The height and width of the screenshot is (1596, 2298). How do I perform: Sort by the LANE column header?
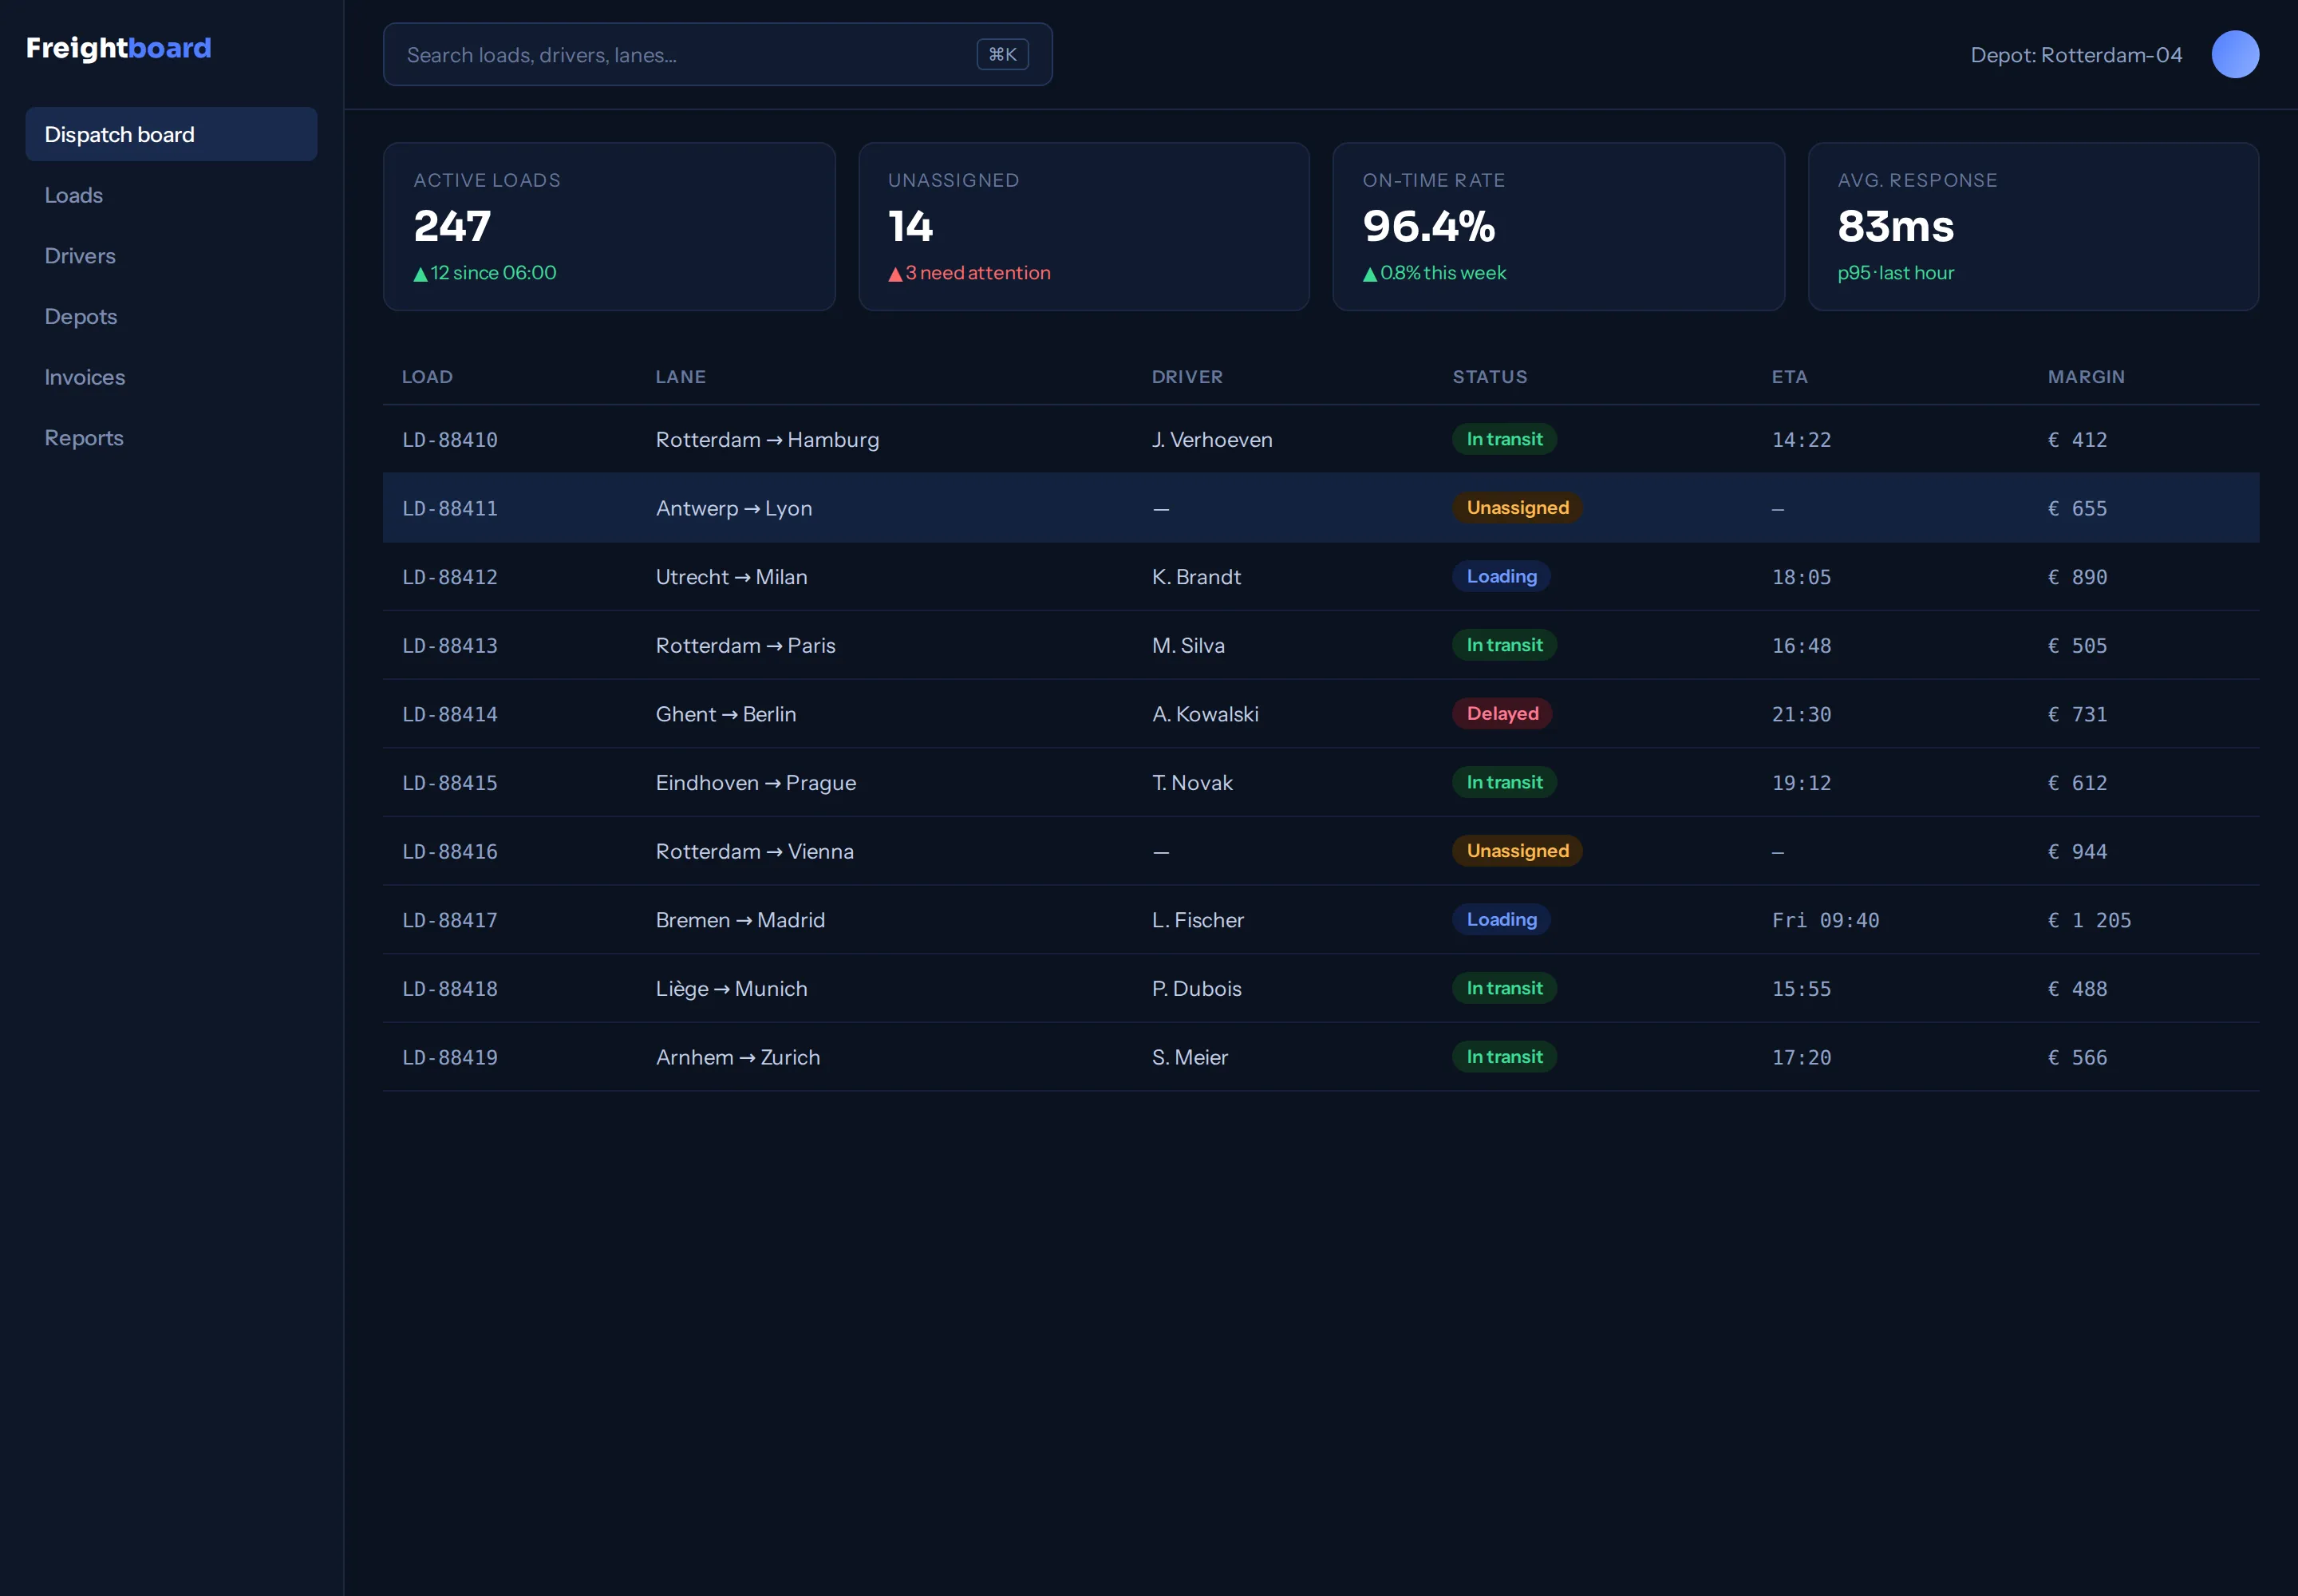tap(680, 377)
